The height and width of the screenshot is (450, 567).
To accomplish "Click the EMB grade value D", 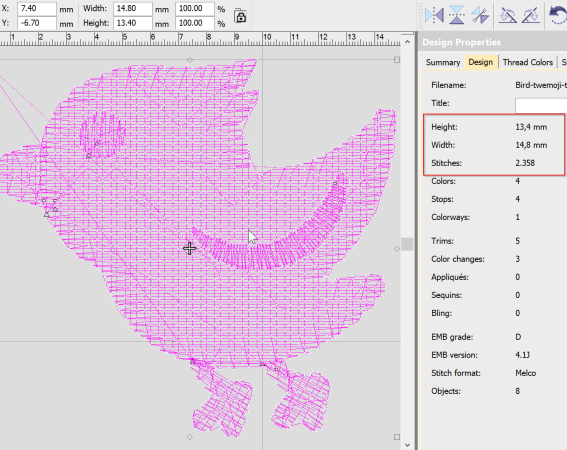I will [x=518, y=337].
